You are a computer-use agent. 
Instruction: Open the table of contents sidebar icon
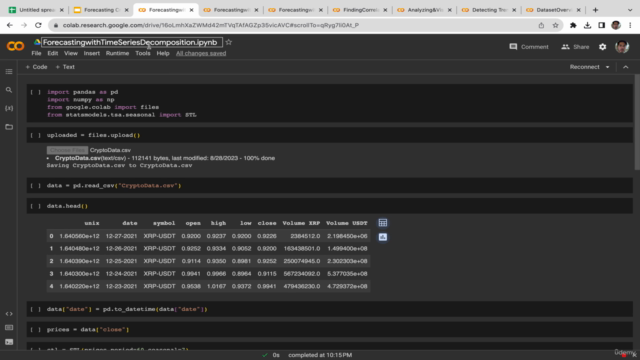[9, 71]
